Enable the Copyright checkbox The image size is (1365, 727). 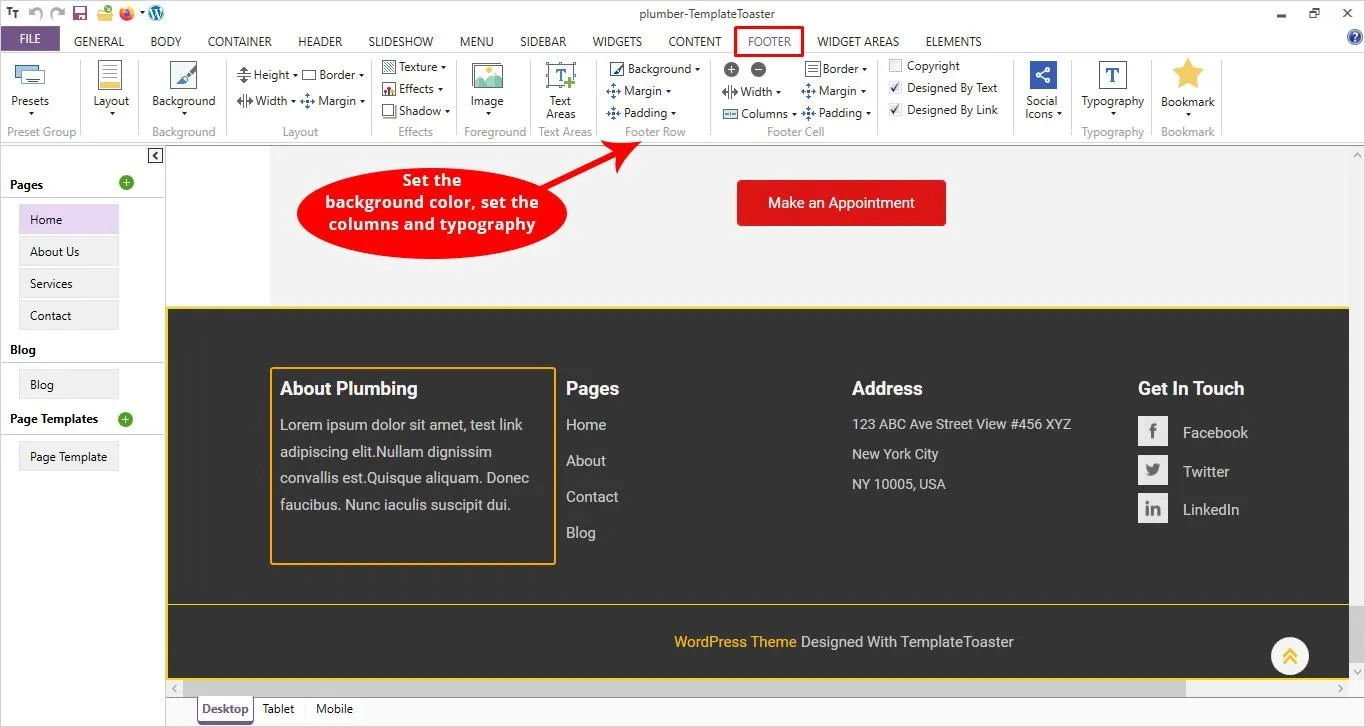coord(893,65)
